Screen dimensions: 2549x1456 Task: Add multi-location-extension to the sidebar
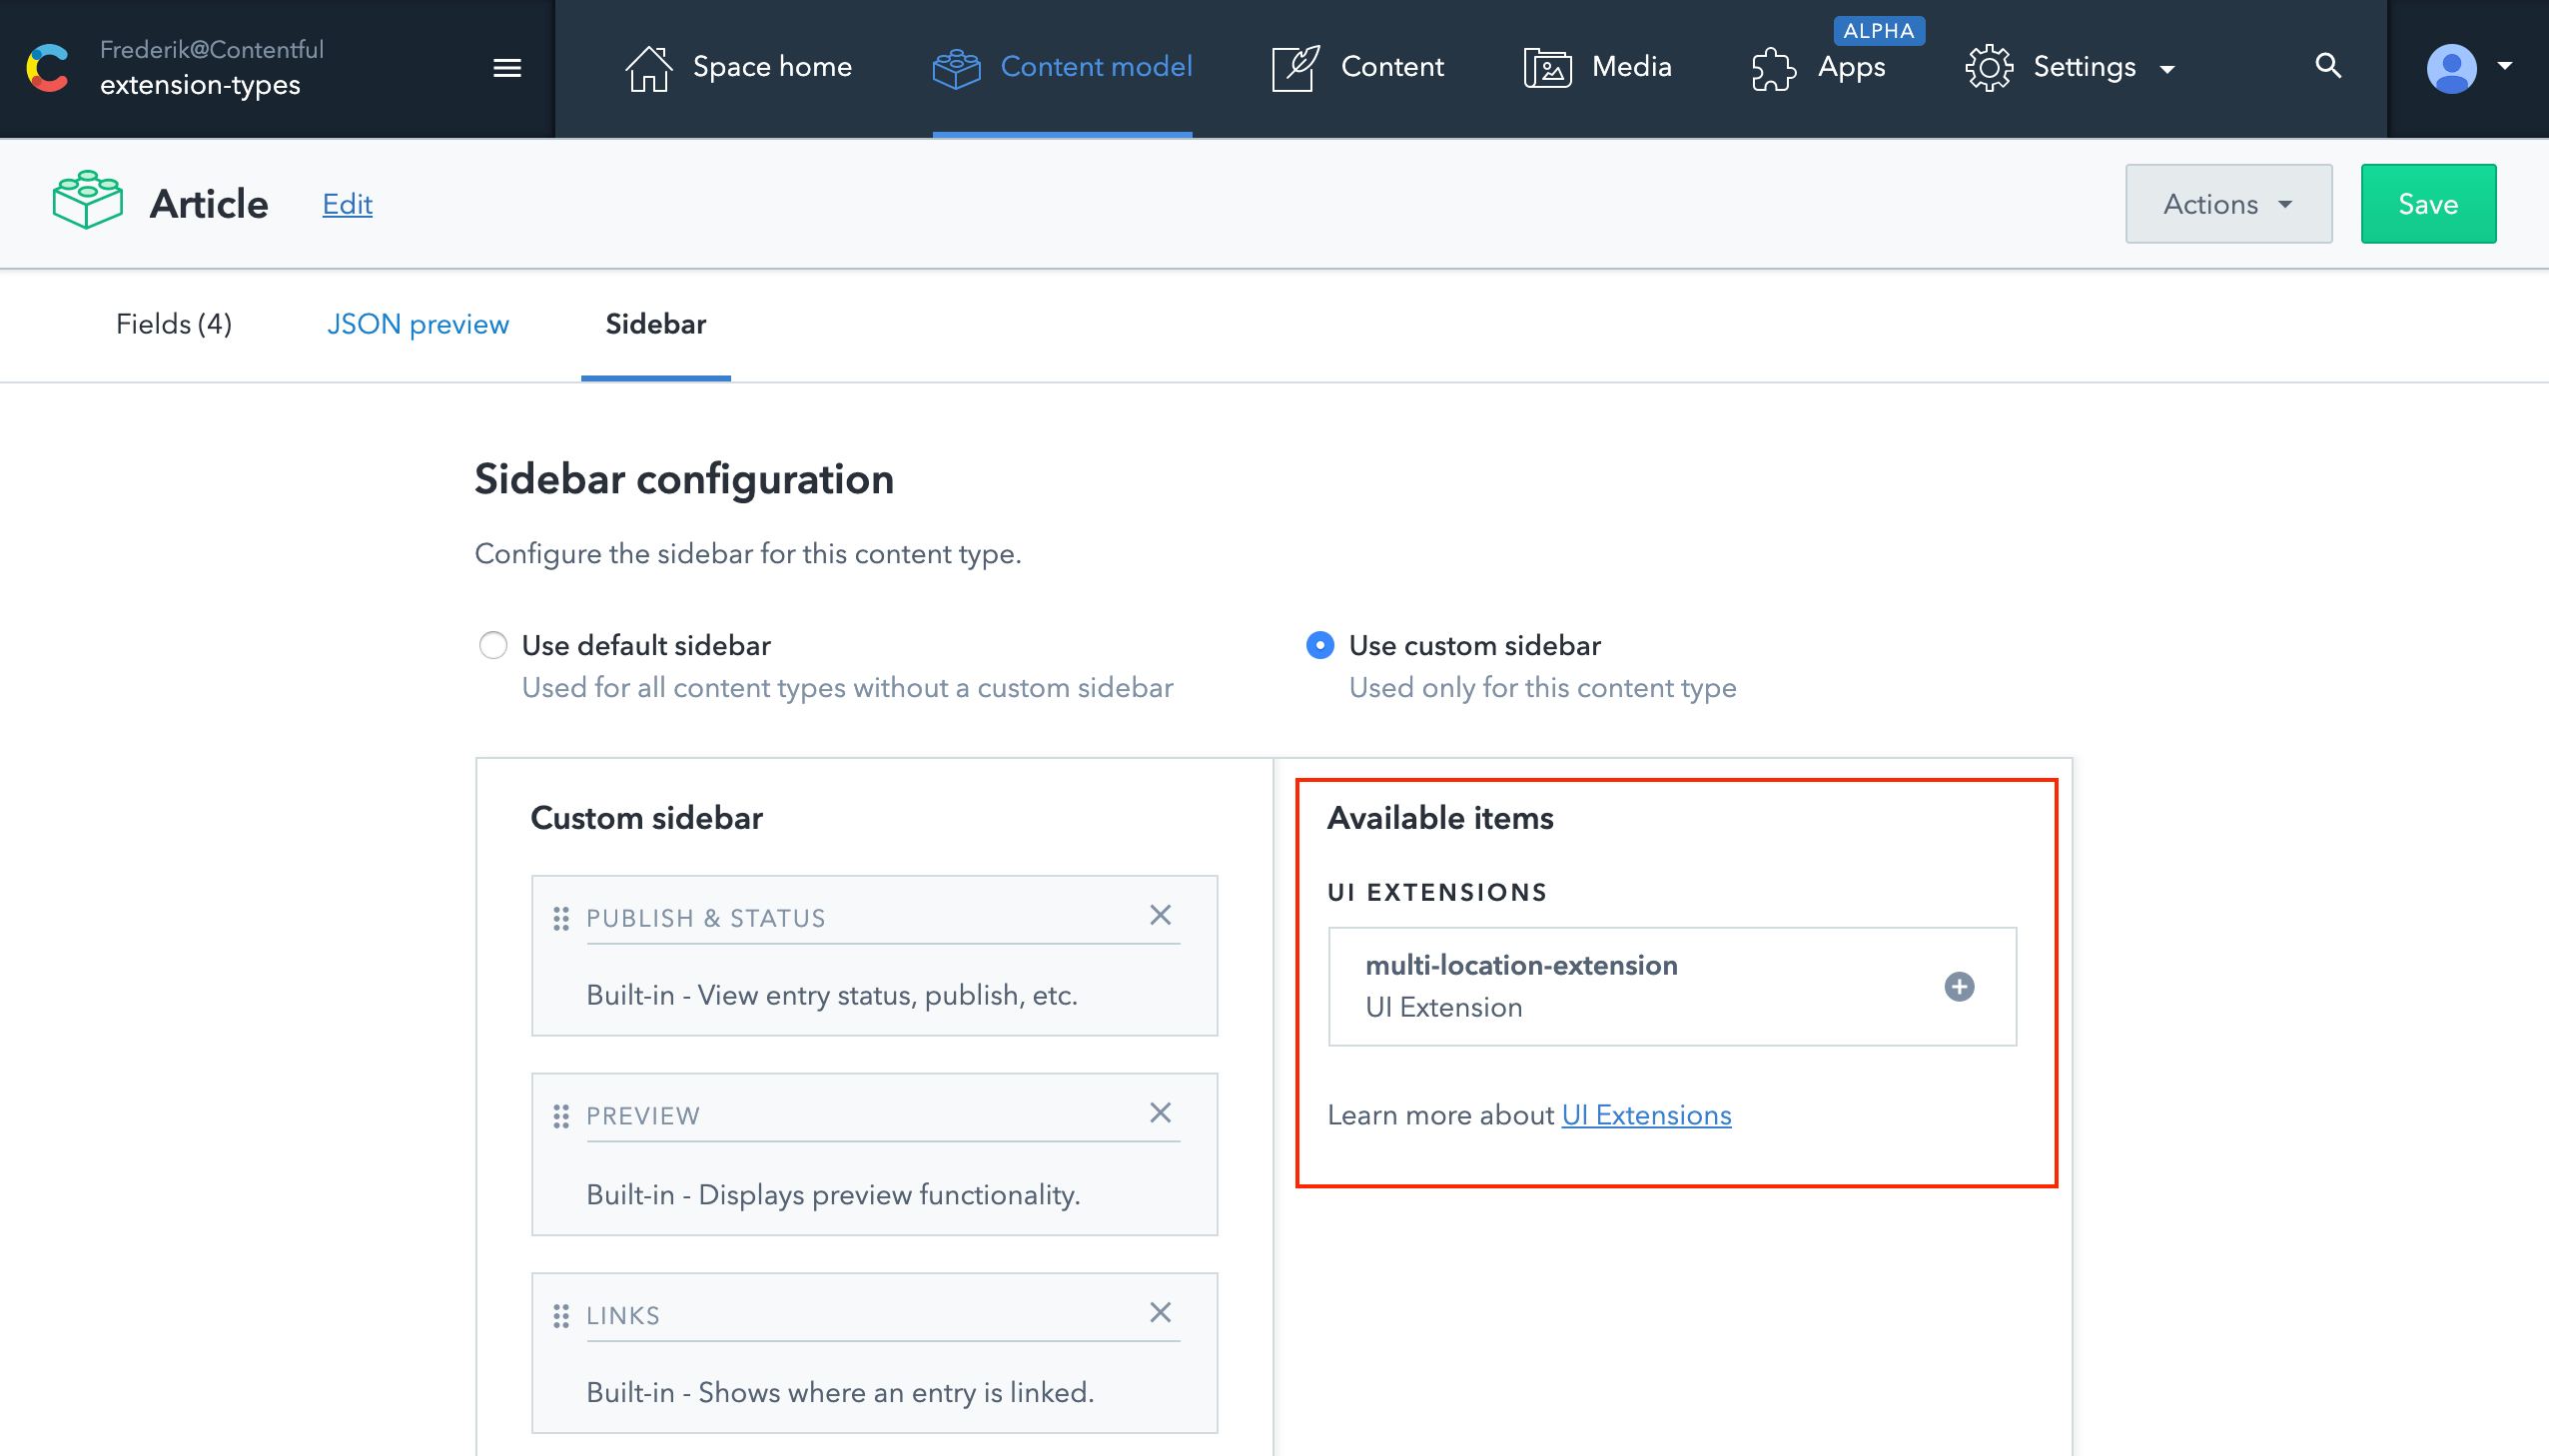1959,986
